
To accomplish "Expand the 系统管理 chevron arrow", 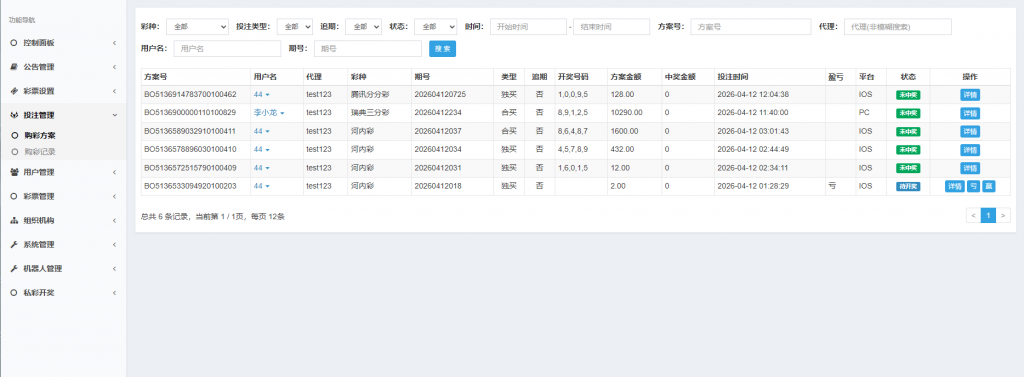I will click(114, 244).
